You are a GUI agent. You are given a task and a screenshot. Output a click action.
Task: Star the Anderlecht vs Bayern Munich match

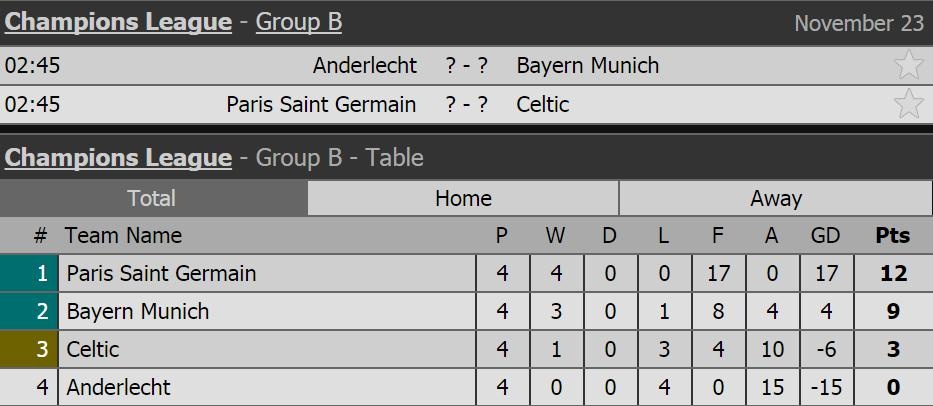tap(908, 66)
